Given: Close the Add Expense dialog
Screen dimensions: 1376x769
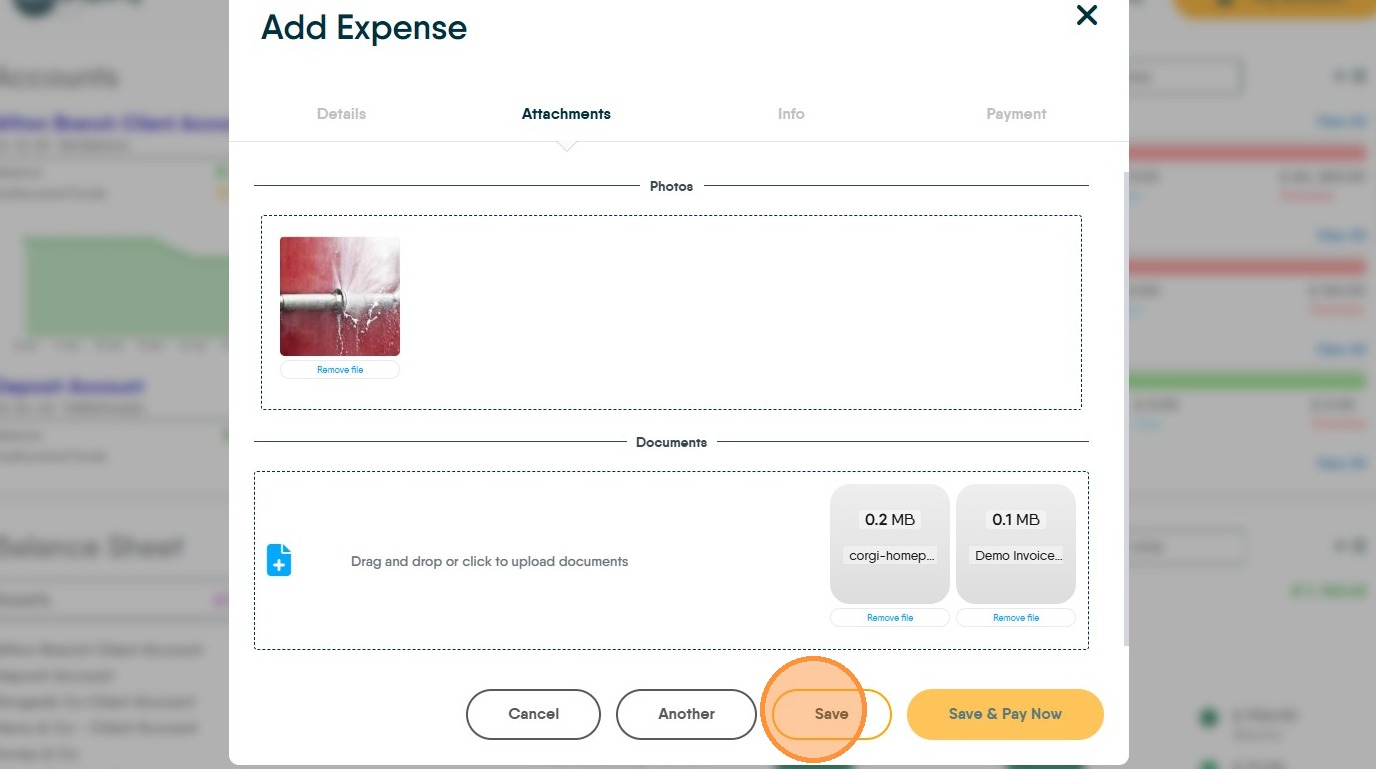Looking at the screenshot, I should [1086, 16].
